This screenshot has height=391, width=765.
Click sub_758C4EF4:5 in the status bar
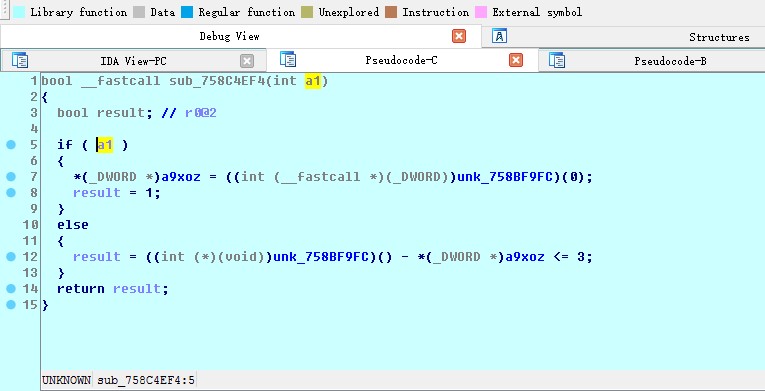point(146,380)
